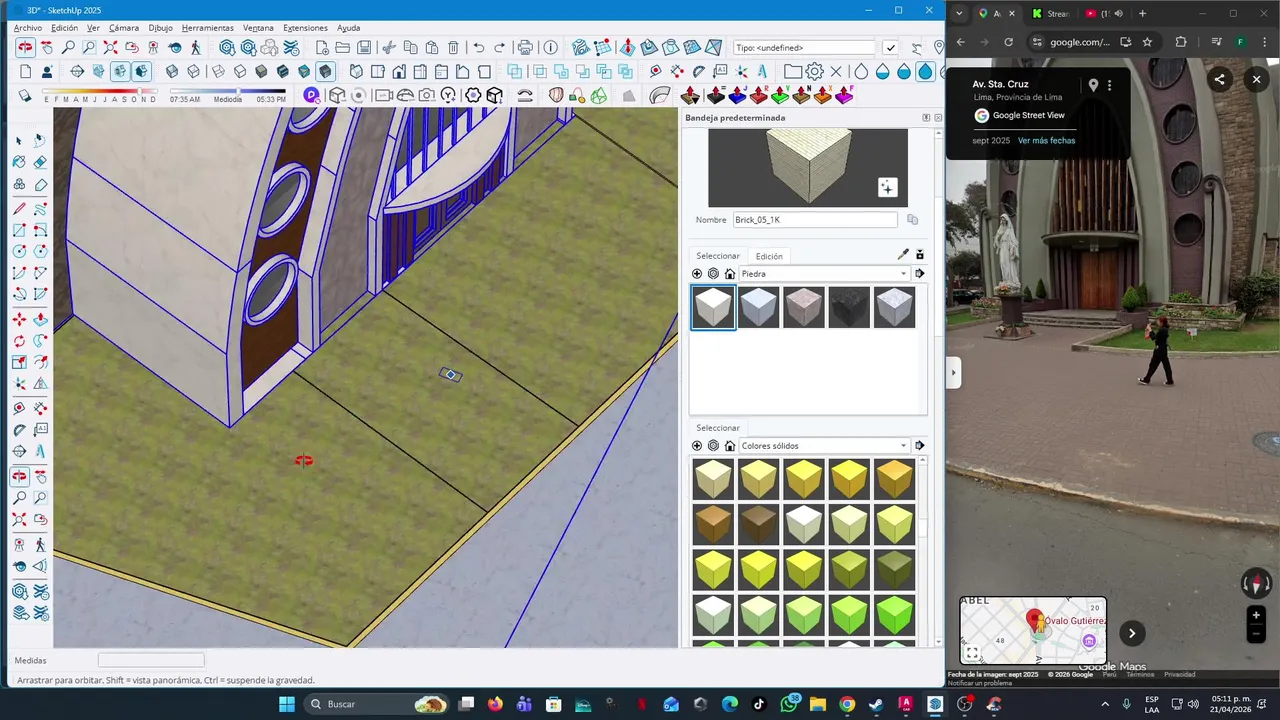
Task: Show hidden system tray icons
Action: 1105,704
